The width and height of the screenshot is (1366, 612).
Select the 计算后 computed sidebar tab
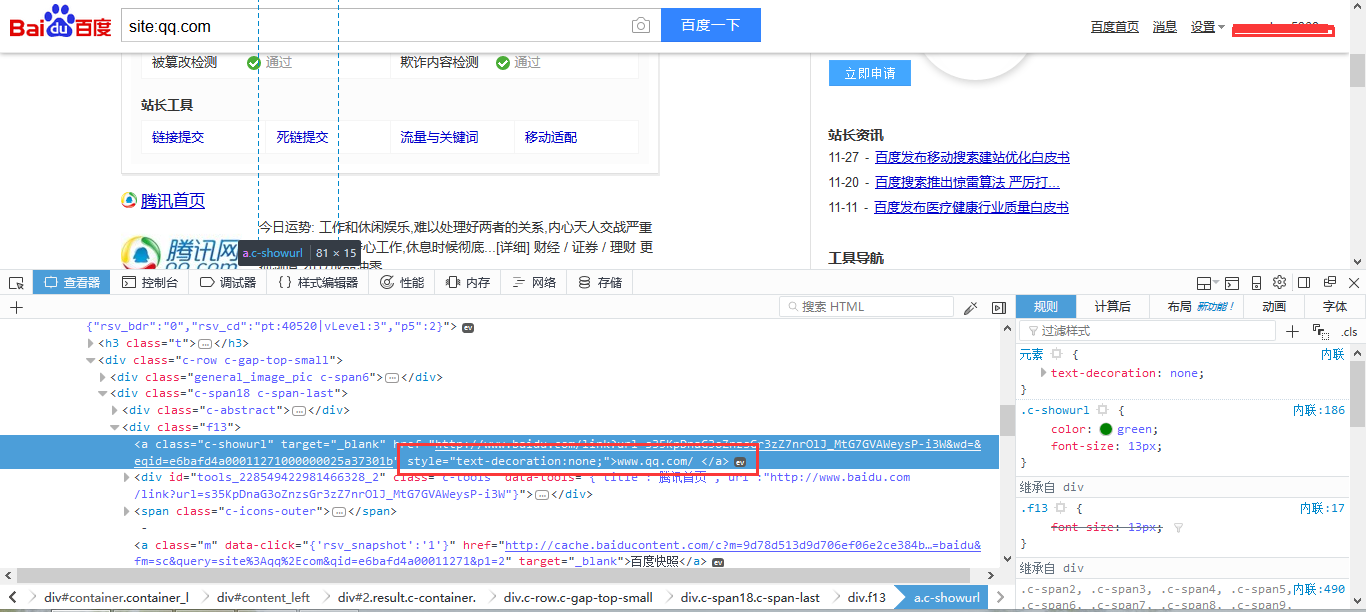point(1112,307)
